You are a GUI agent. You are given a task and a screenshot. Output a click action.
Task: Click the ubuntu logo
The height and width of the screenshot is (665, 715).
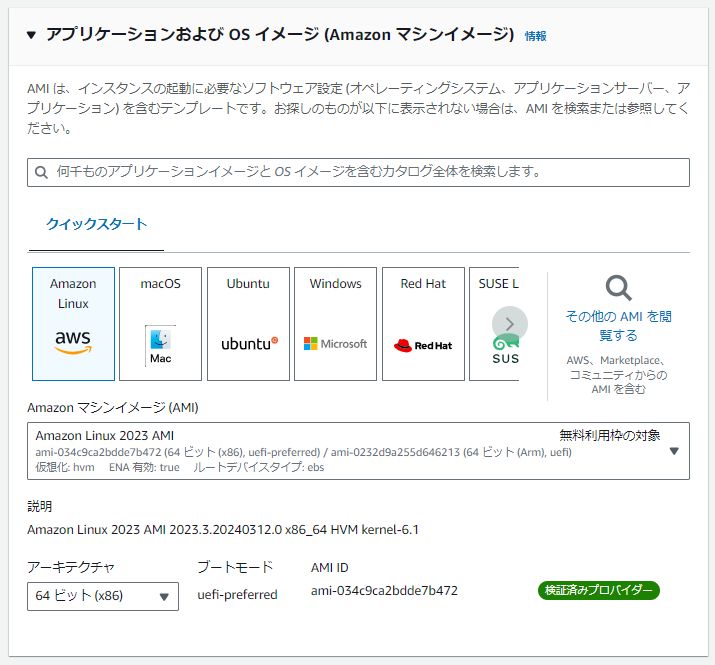pos(249,343)
